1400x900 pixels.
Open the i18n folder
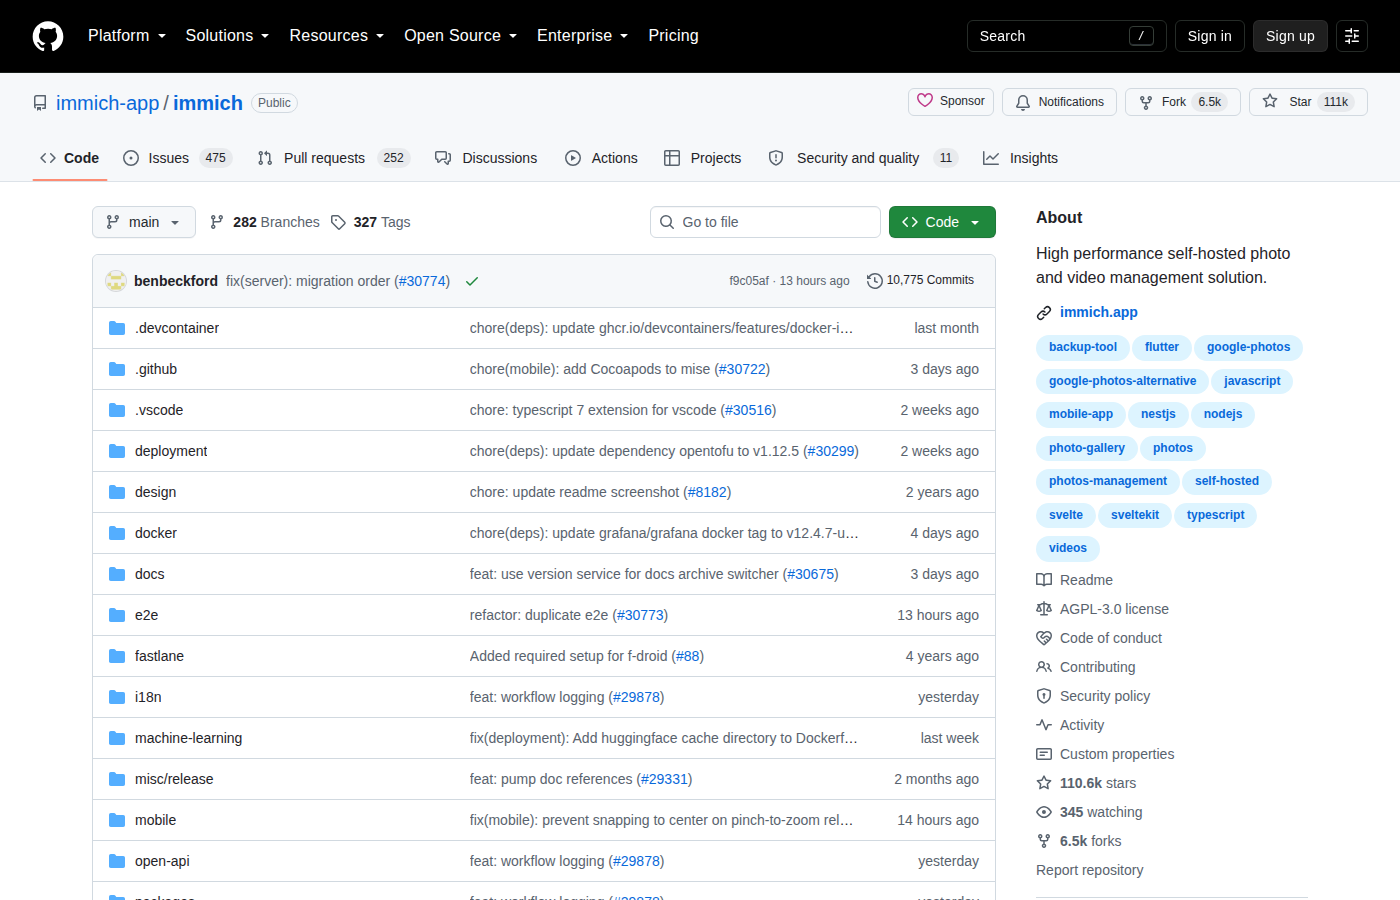click(x=148, y=697)
